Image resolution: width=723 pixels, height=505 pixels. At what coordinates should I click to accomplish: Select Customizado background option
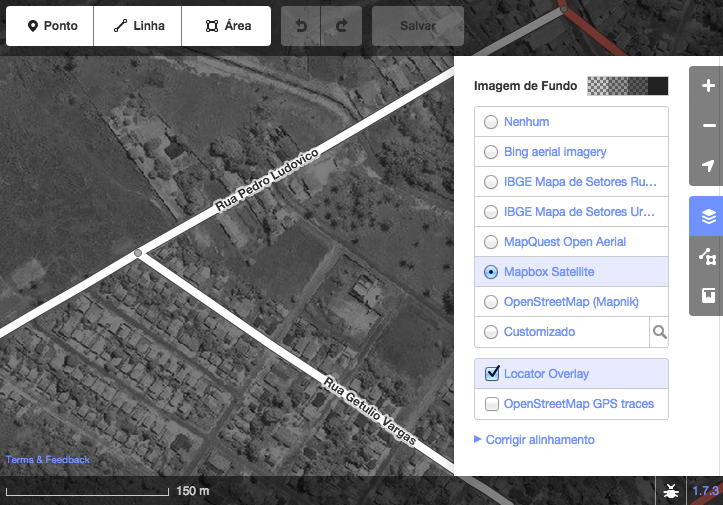[562, 332]
